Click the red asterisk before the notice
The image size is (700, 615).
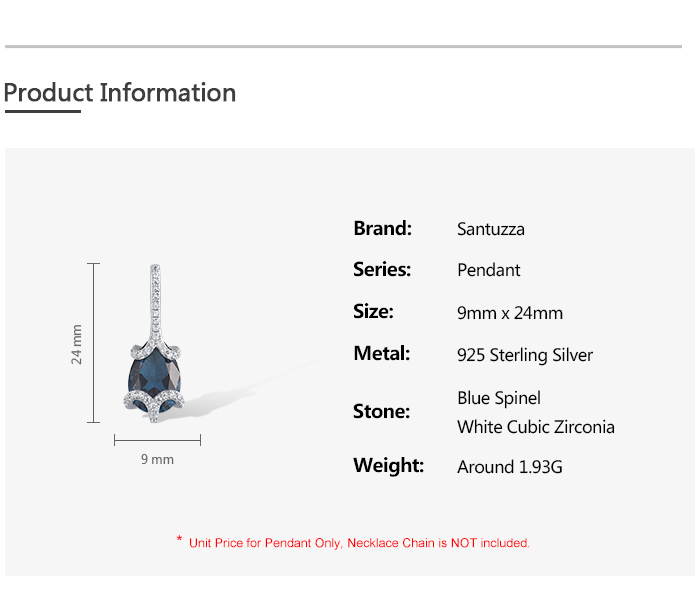[x=179, y=540]
